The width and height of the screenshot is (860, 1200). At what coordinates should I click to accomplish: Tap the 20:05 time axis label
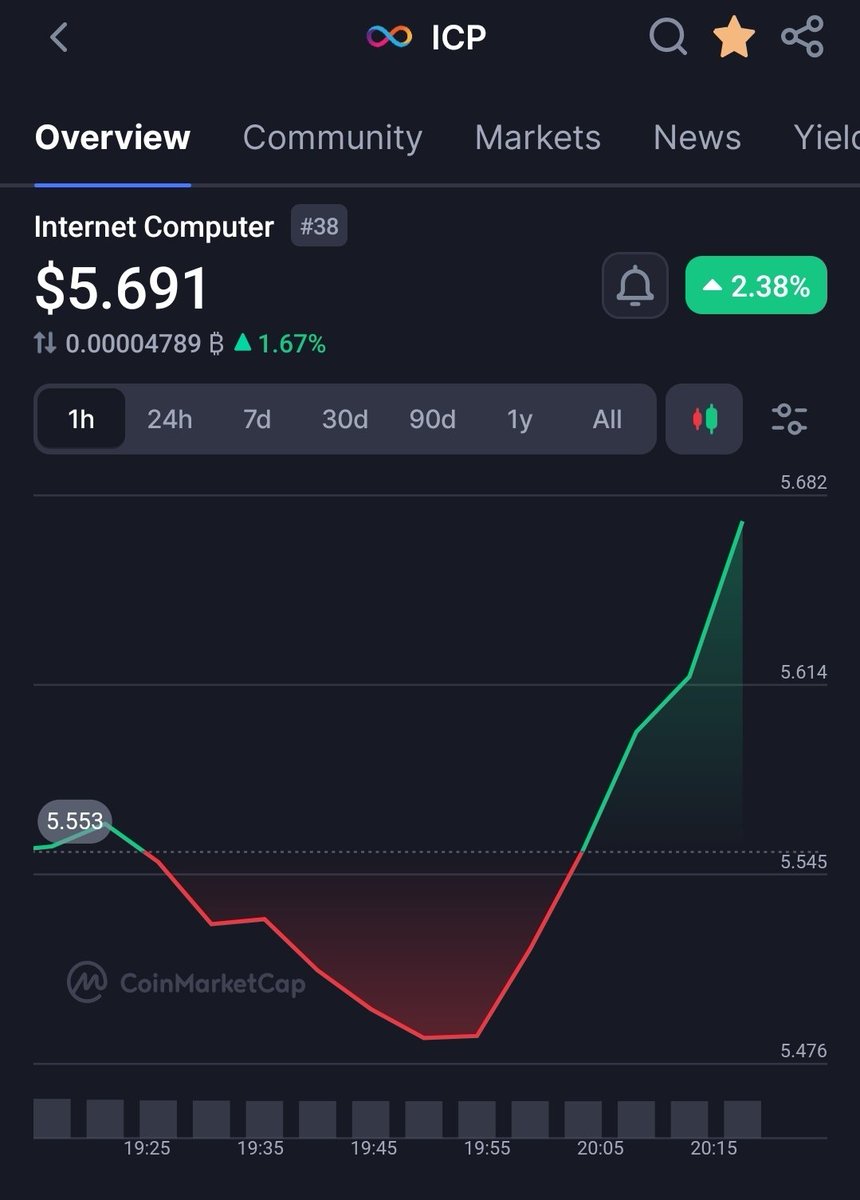600,1149
